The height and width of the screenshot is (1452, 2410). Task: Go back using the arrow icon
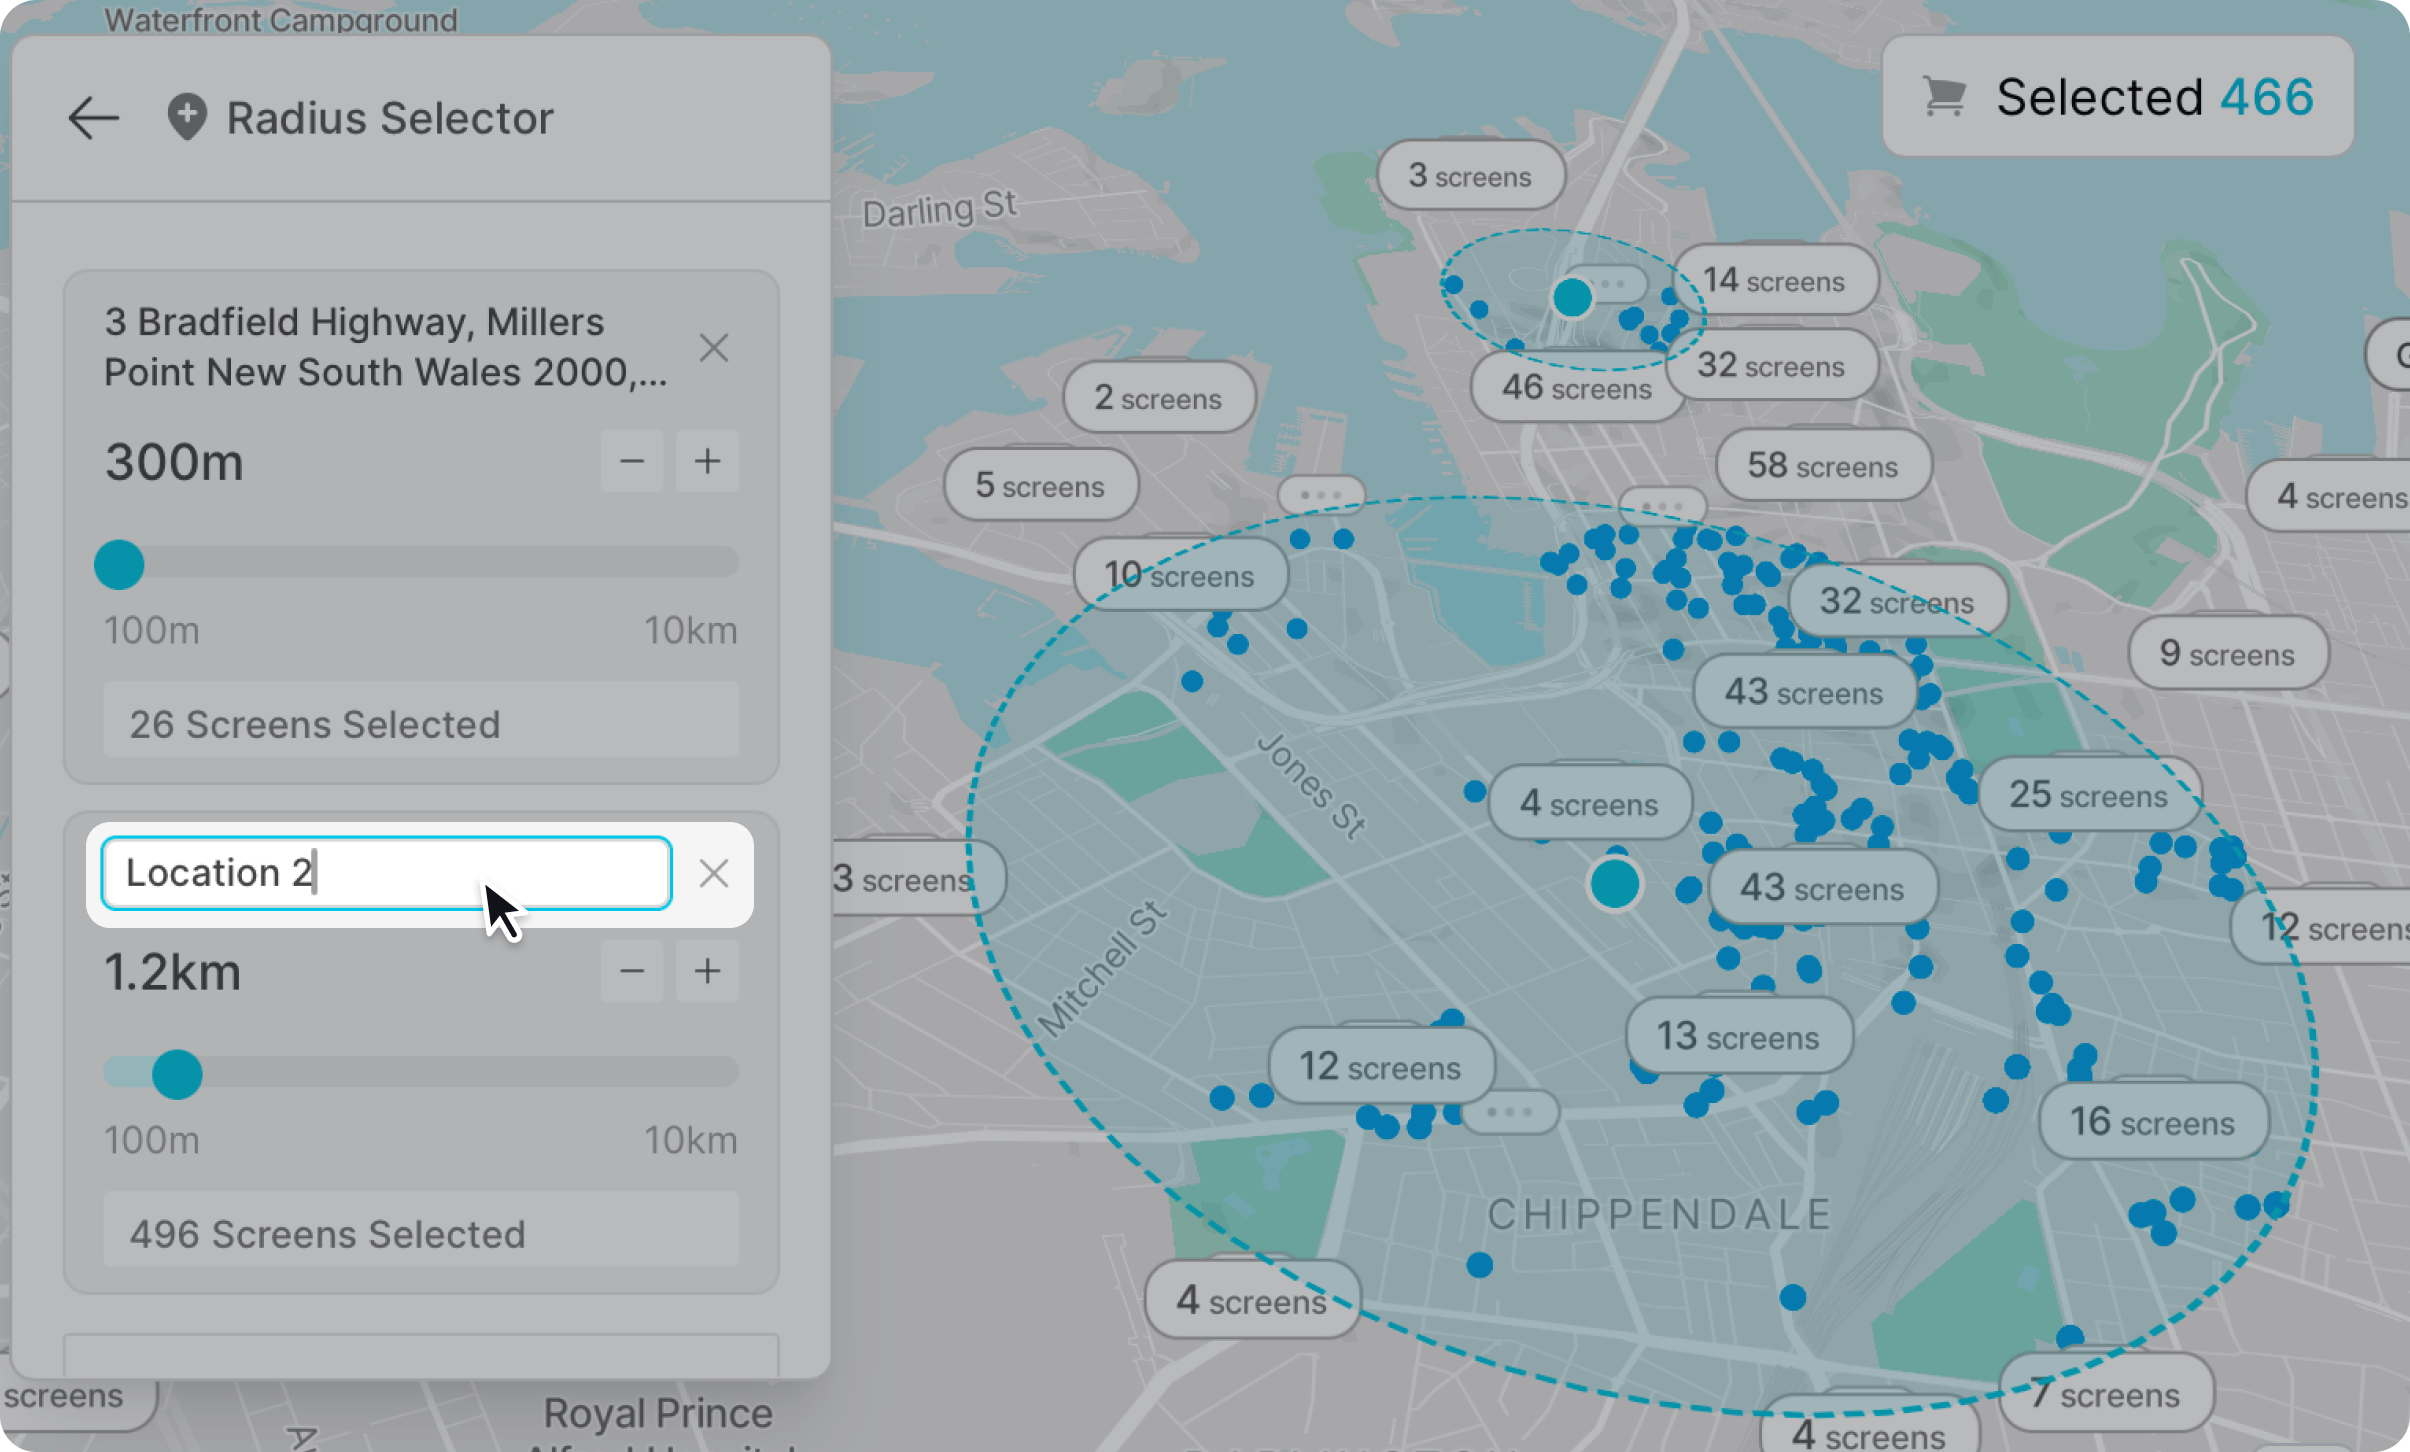pyautogui.click(x=94, y=118)
